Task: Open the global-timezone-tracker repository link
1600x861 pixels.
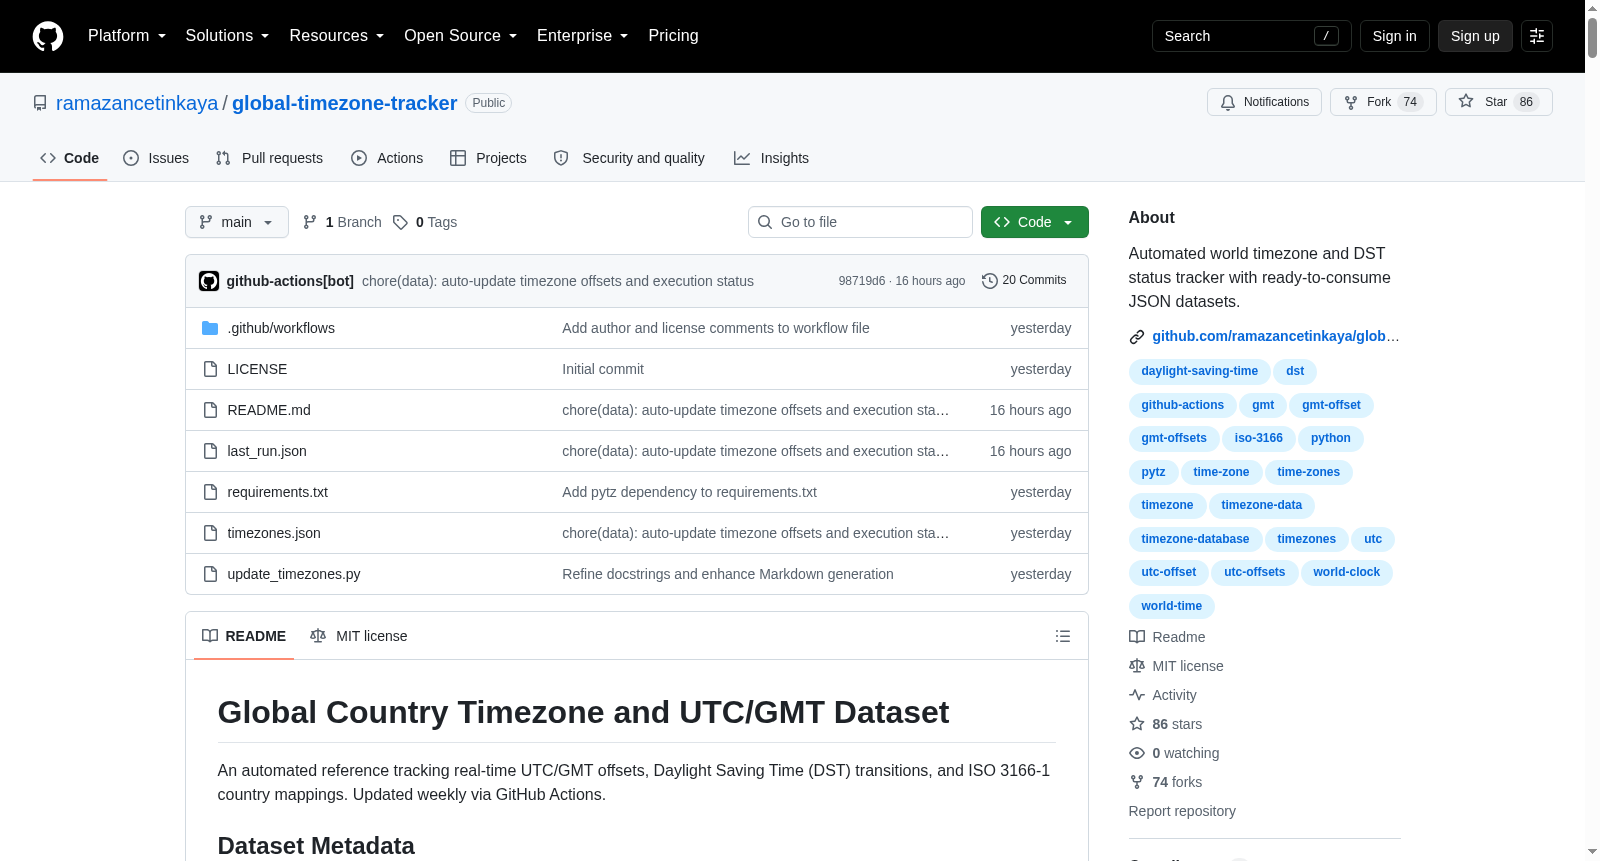Action: [x=345, y=103]
